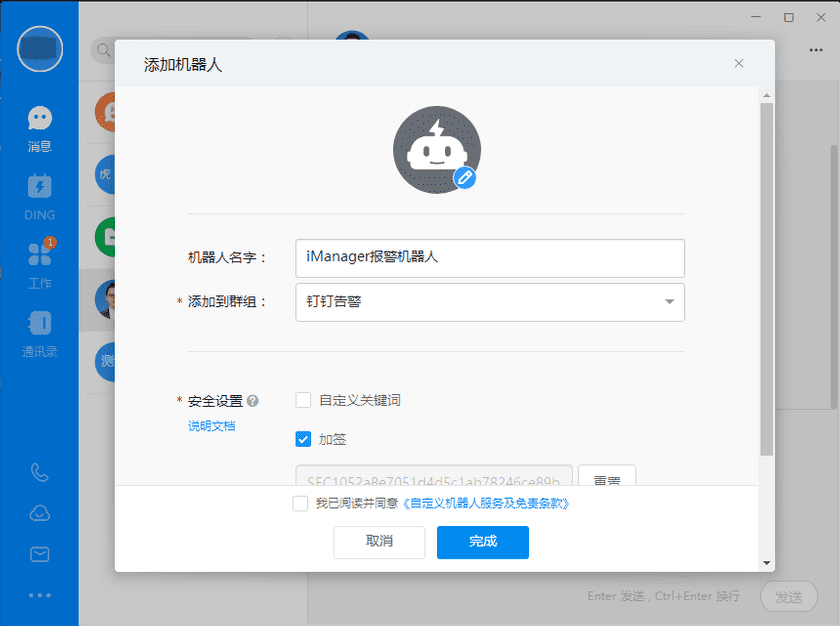Uncheck the 加签 checkbox

tap(303, 438)
